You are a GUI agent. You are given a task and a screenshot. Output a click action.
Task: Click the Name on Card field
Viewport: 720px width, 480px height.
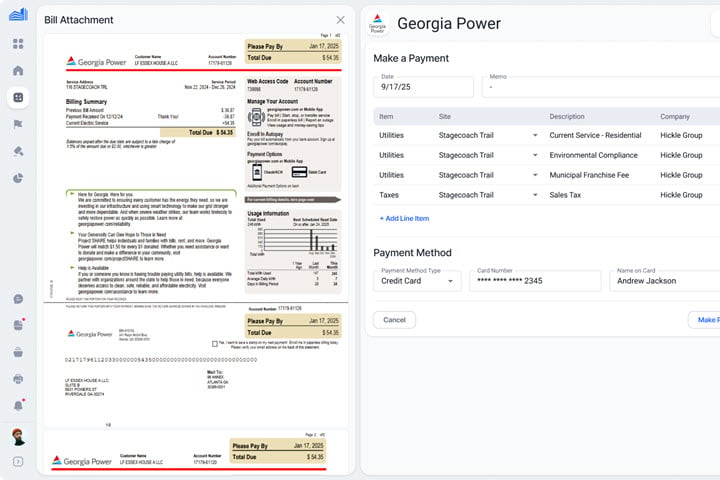point(664,281)
